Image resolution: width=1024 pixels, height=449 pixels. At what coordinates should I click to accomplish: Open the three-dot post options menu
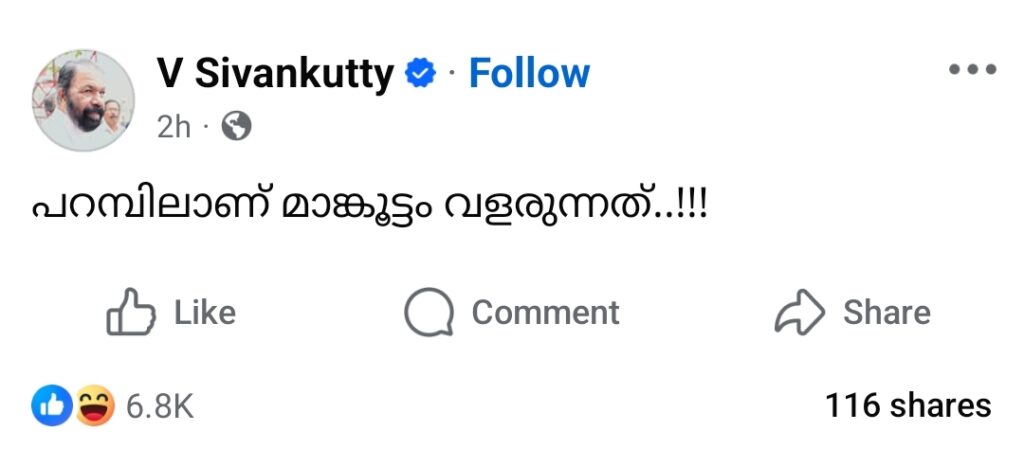[x=973, y=70]
